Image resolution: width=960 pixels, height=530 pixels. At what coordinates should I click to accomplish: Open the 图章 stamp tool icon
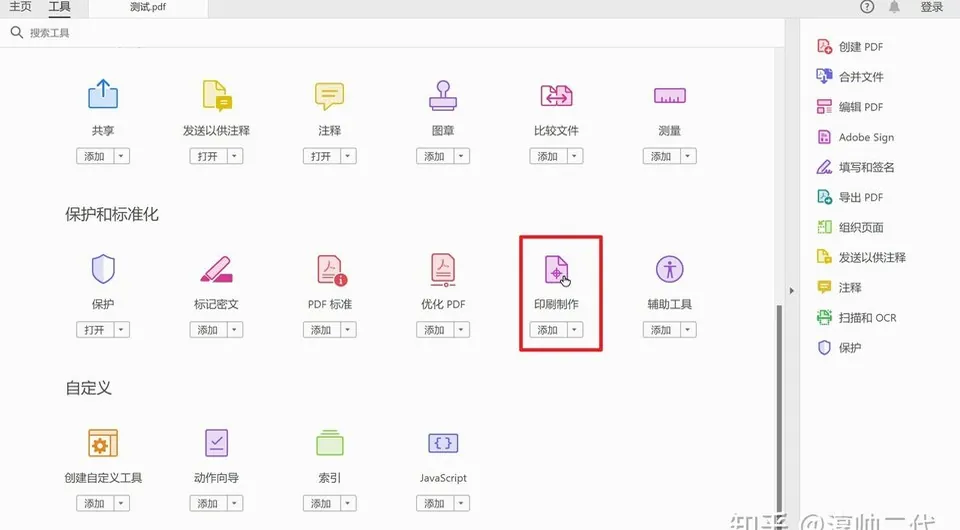[443, 95]
